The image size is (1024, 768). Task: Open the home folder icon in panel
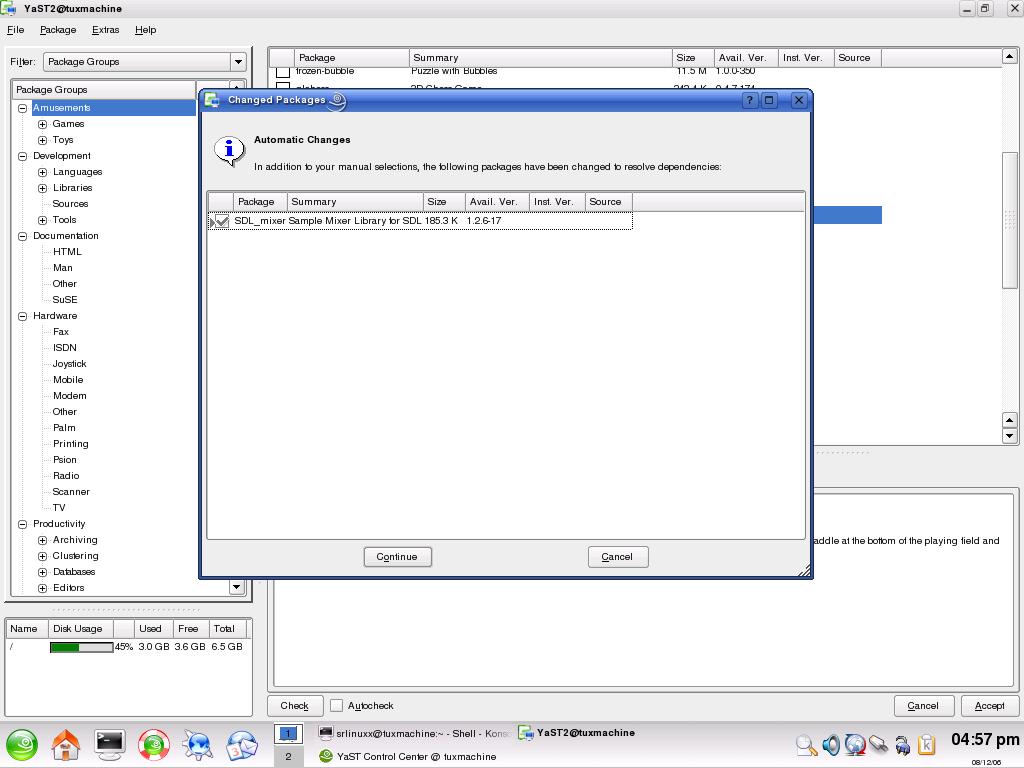click(66, 745)
